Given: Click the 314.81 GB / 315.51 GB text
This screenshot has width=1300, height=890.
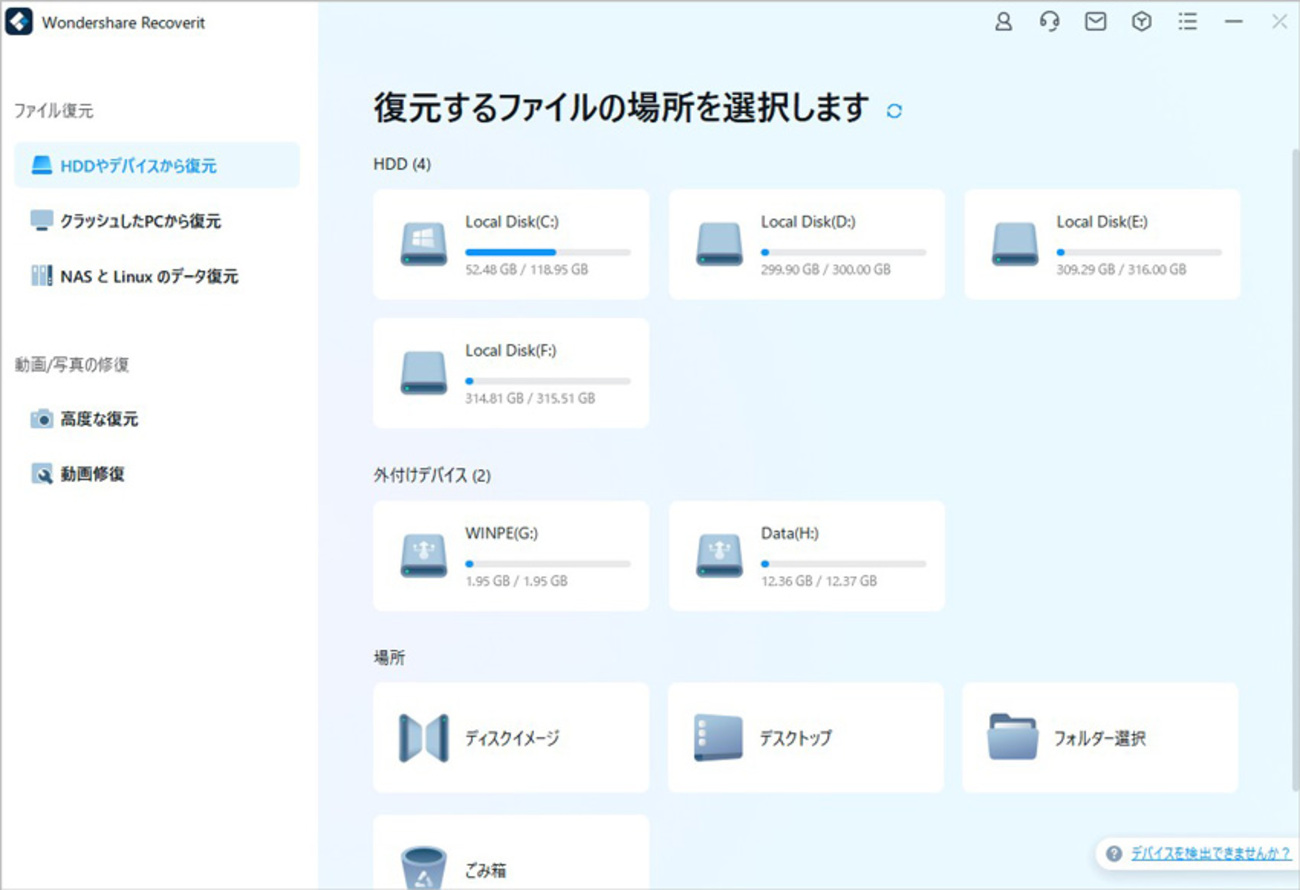Looking at the screenshot, I should click(530, 399).
